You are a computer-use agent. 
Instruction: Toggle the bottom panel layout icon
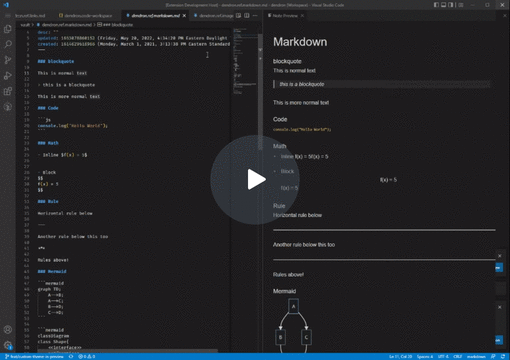[x=444, y=5]
